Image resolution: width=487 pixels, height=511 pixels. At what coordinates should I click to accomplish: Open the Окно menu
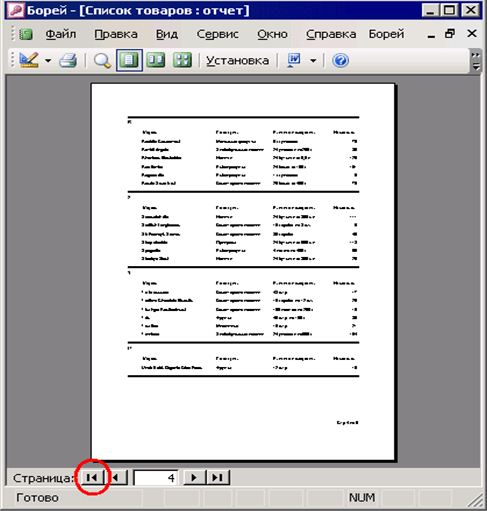pos(272,34)
